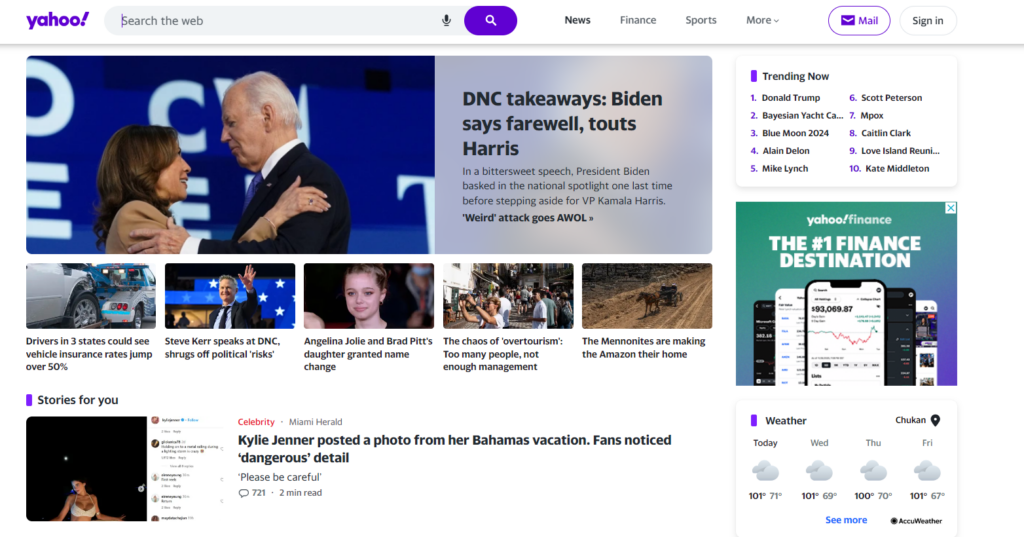This screenshot has width=1024, height=537.
Task: Select trending topic Mpox
Action: point(872,116)
